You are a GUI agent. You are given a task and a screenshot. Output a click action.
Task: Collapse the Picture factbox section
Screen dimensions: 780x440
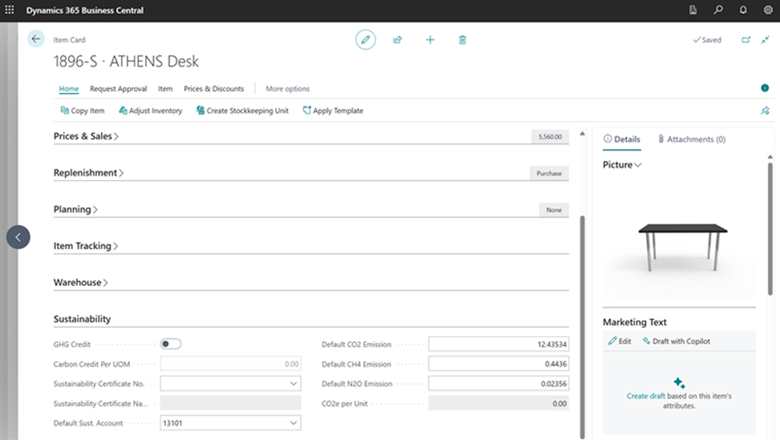(x=622, y=165)
